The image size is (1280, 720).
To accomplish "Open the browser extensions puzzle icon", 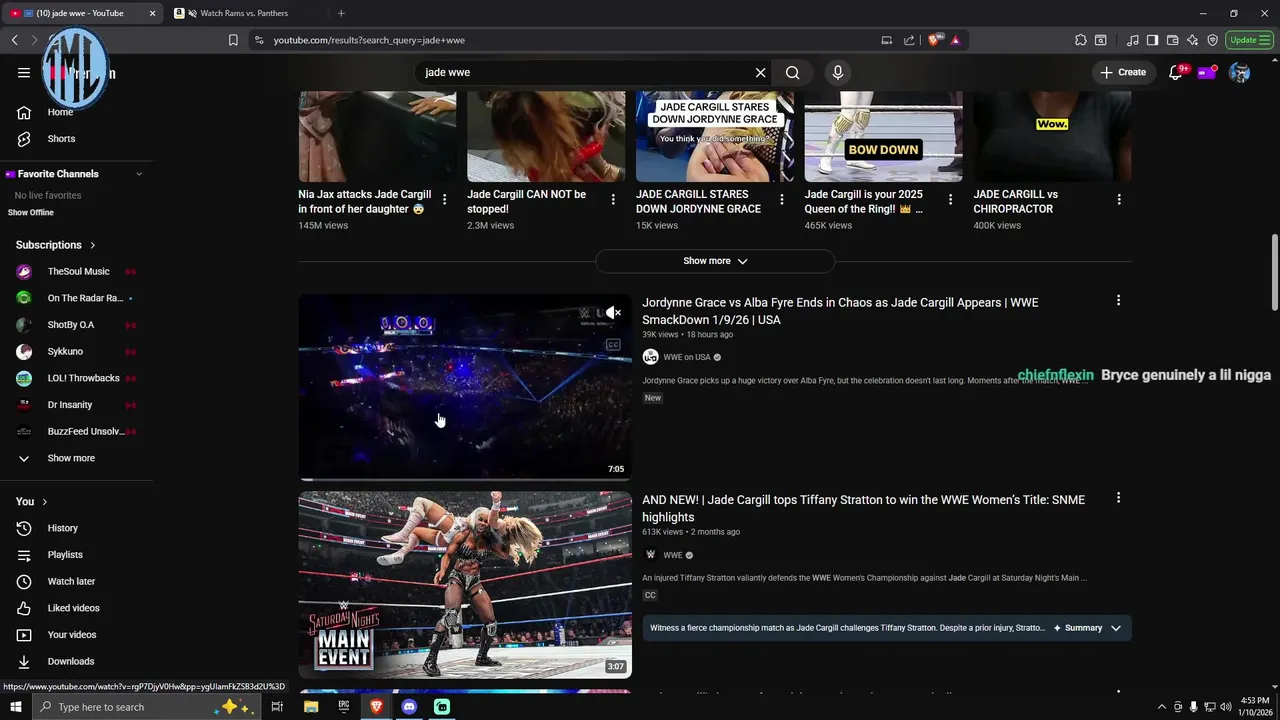I will pos(1081,40).
